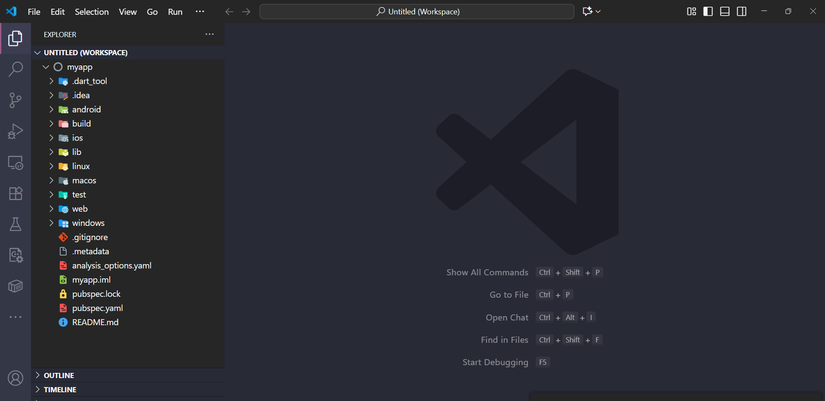Image resolution: width=825 pixels, height=401 pixels.
Task: Open the Edit menu
Action: tap(57, 12)
